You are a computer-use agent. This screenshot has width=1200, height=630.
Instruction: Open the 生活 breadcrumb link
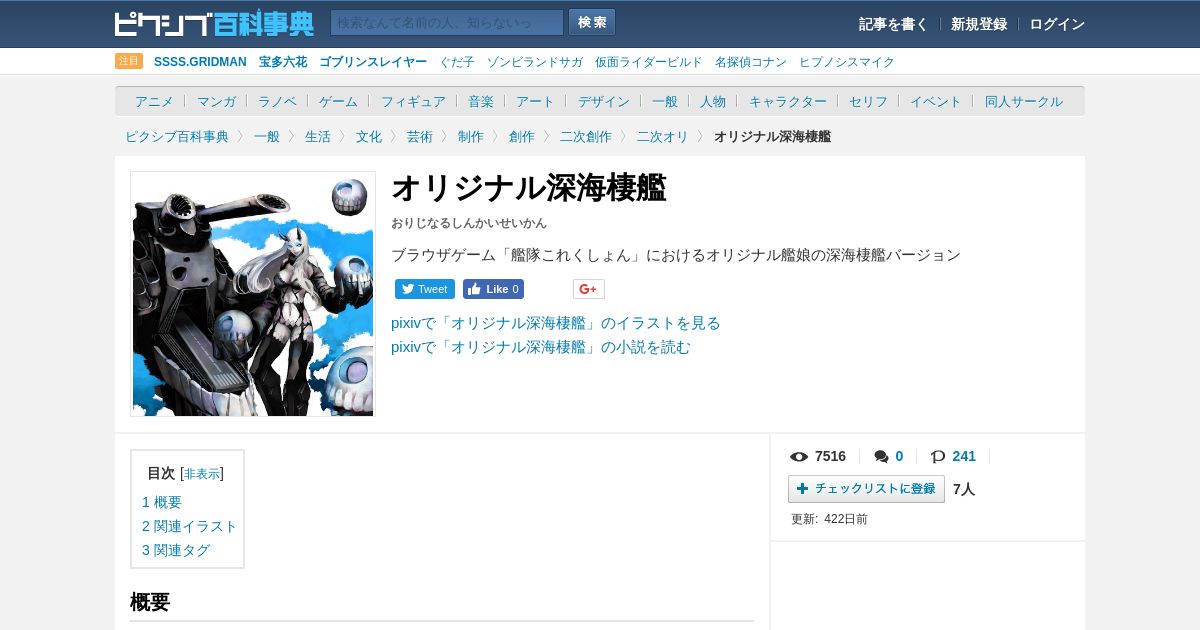(x=318, y=136)
